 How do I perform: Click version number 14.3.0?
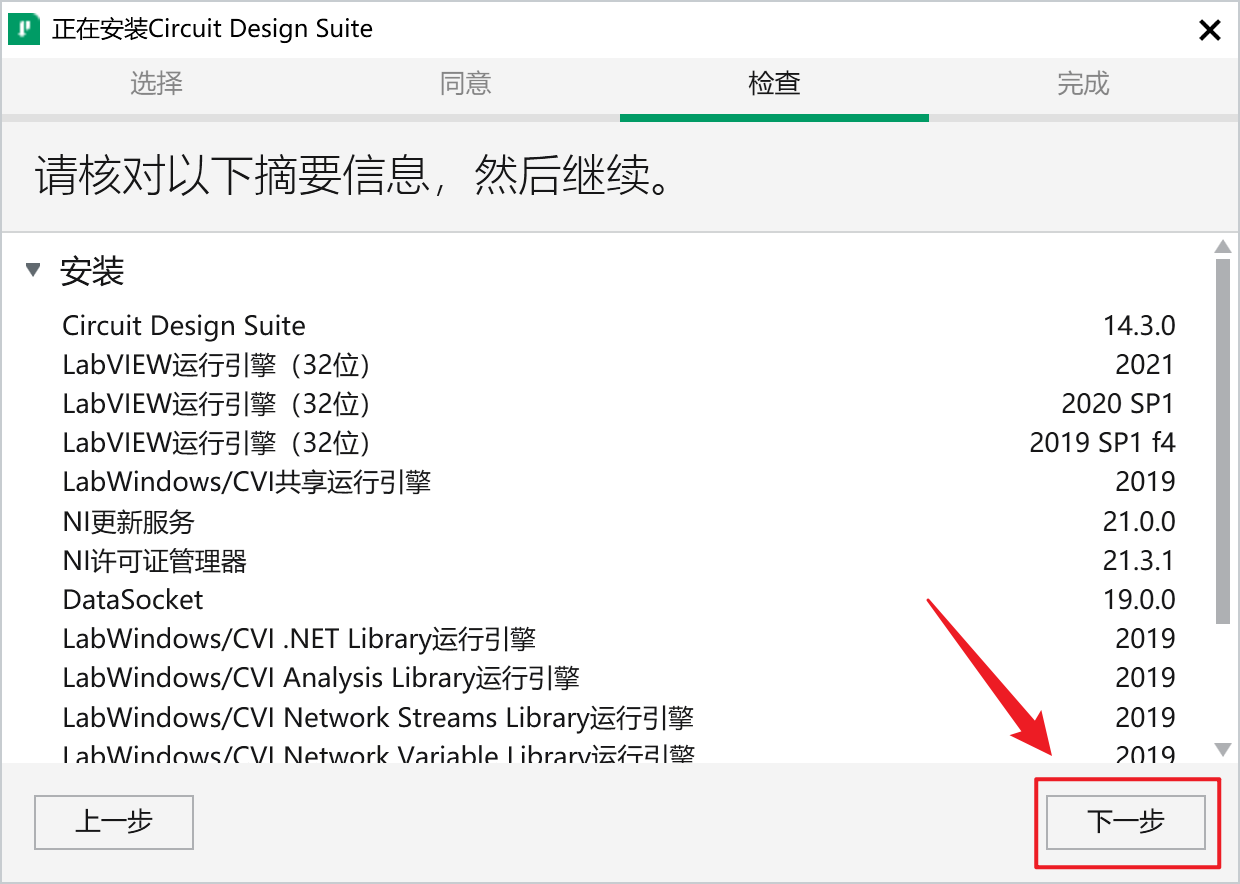tap(1139, 326)
